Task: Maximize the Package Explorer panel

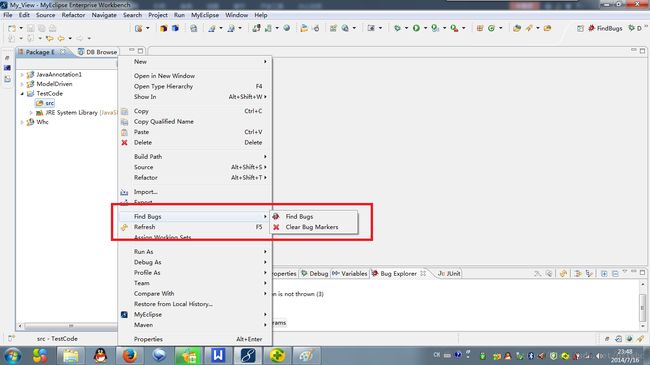Action: click(141, 51)
